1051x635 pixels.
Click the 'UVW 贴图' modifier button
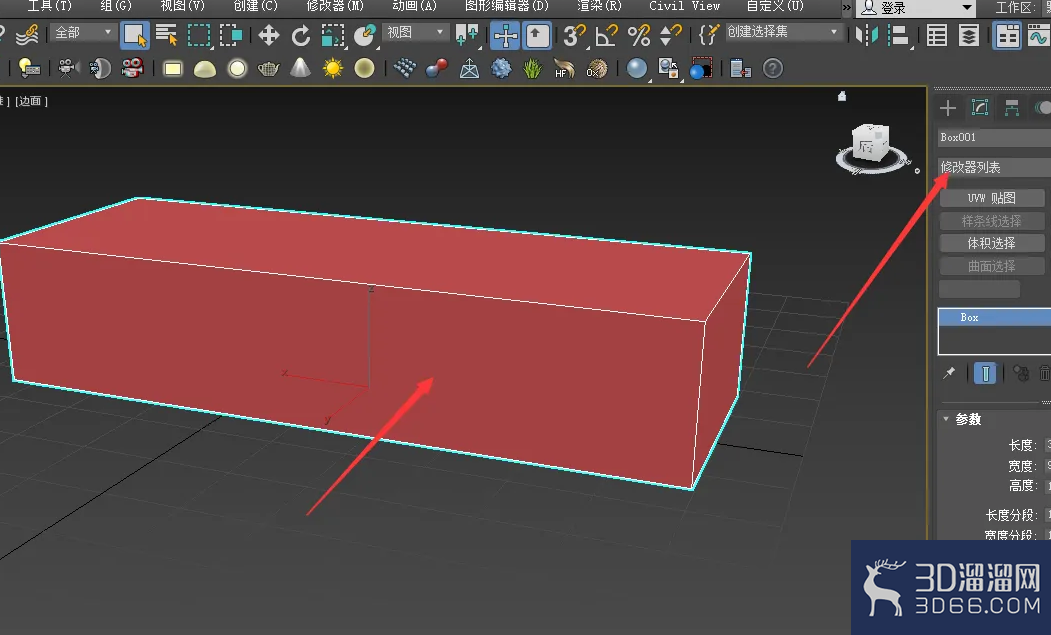tap(991, 198)
